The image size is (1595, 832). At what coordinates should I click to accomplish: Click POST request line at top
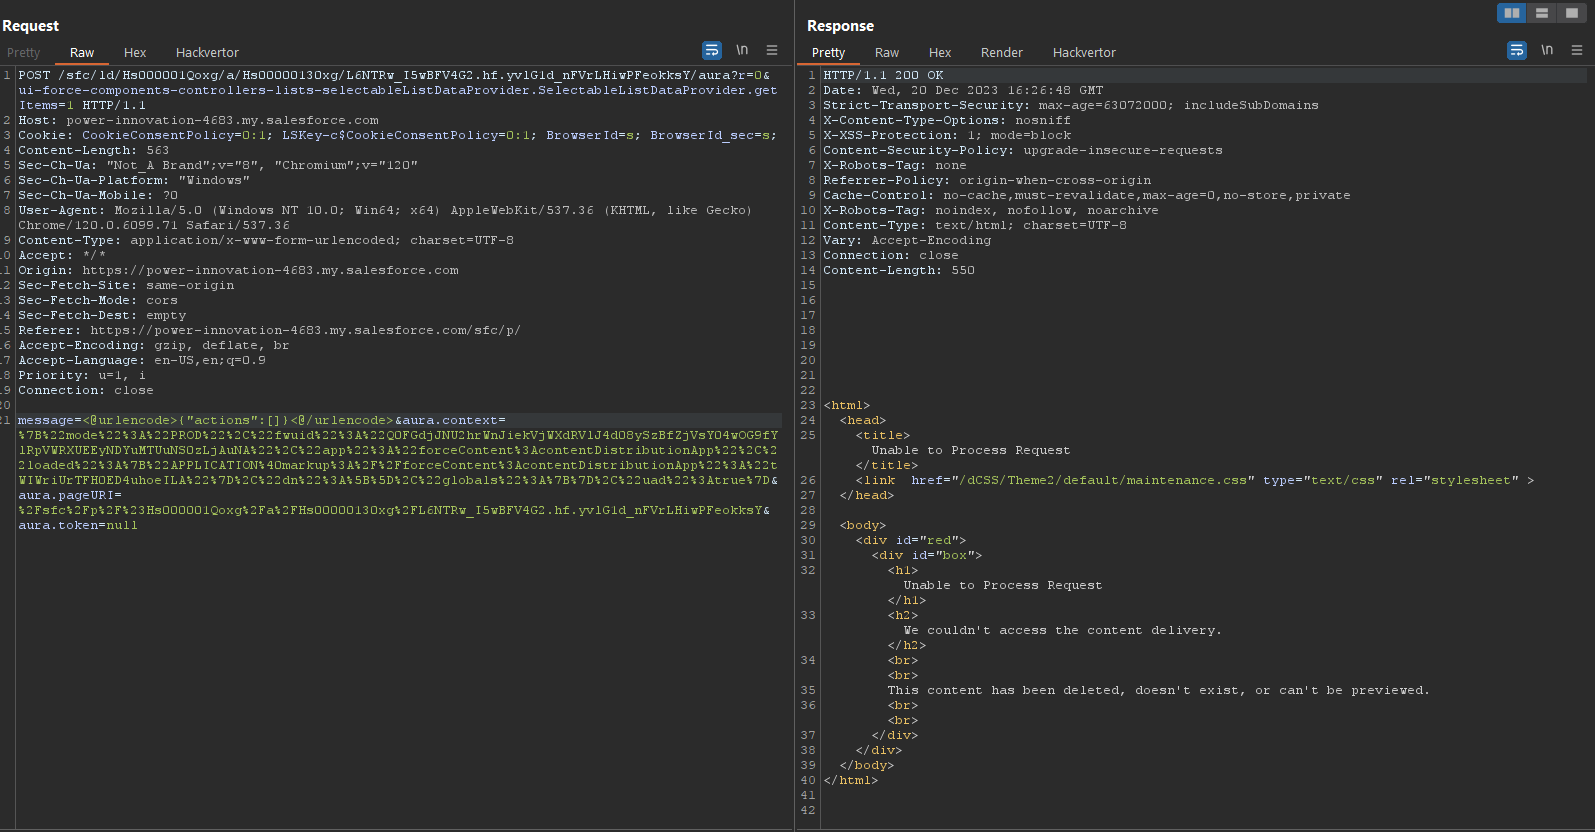click(x=398, y=90)
